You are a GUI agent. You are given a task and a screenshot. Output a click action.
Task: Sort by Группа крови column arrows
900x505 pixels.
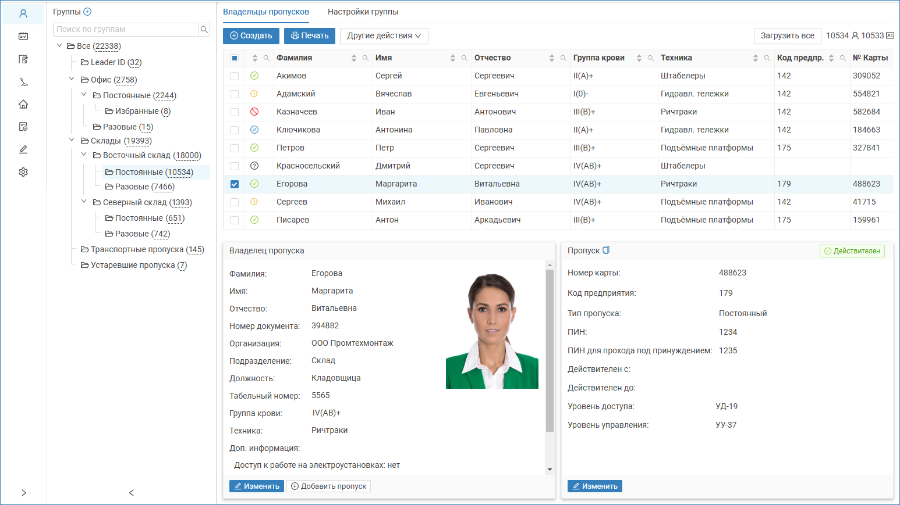[639, 58]
